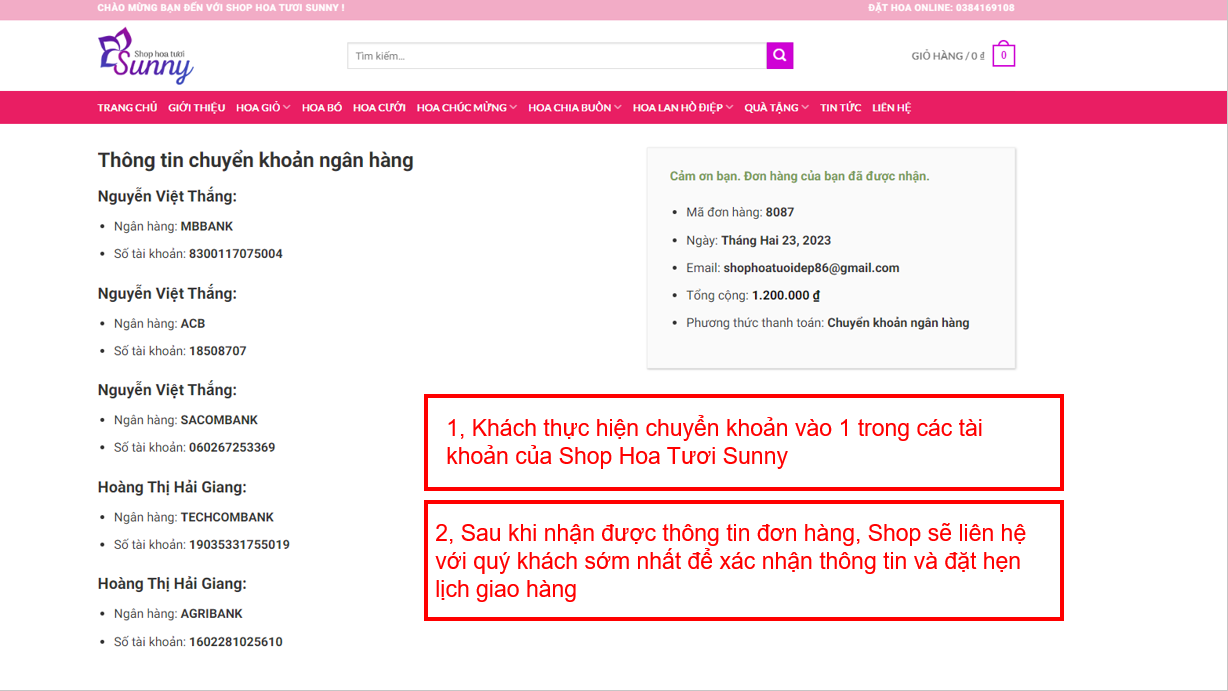Open the TIN TỨC menu item

[841, 108]
